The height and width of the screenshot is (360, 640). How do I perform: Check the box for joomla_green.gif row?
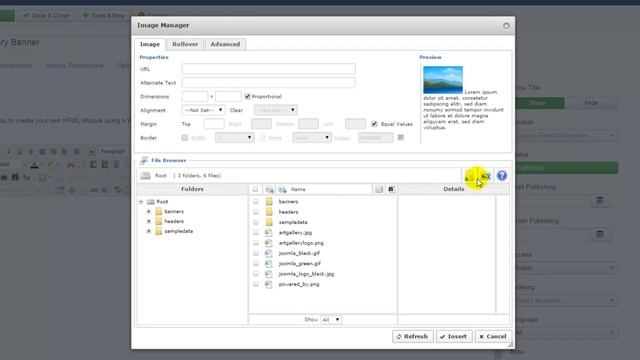pyautogui.click(x=256, y=263)
